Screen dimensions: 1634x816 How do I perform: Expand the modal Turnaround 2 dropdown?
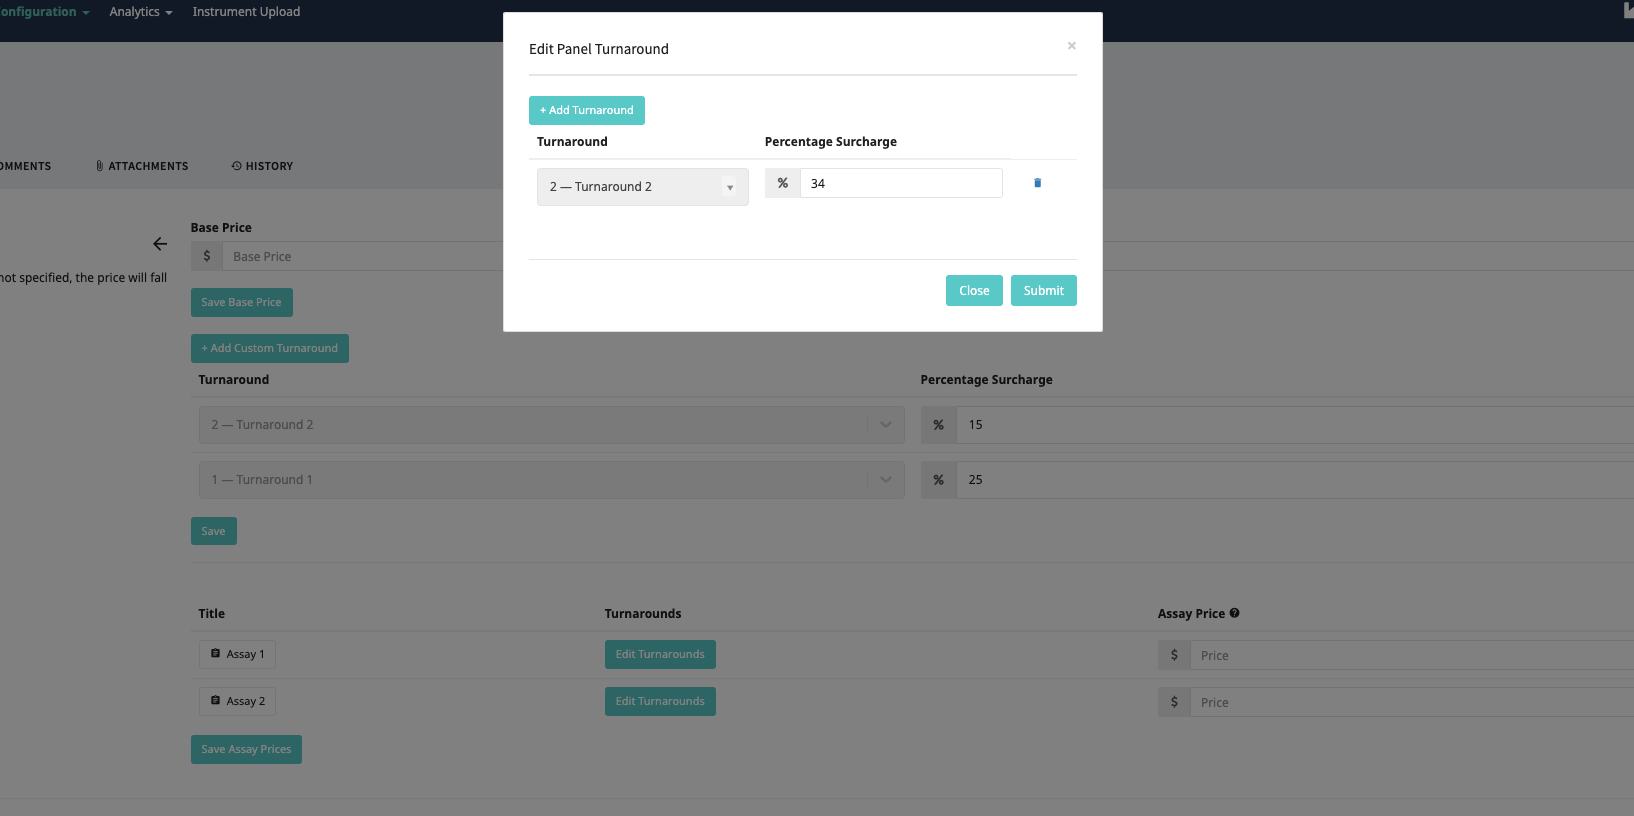[x=642, y=187]
